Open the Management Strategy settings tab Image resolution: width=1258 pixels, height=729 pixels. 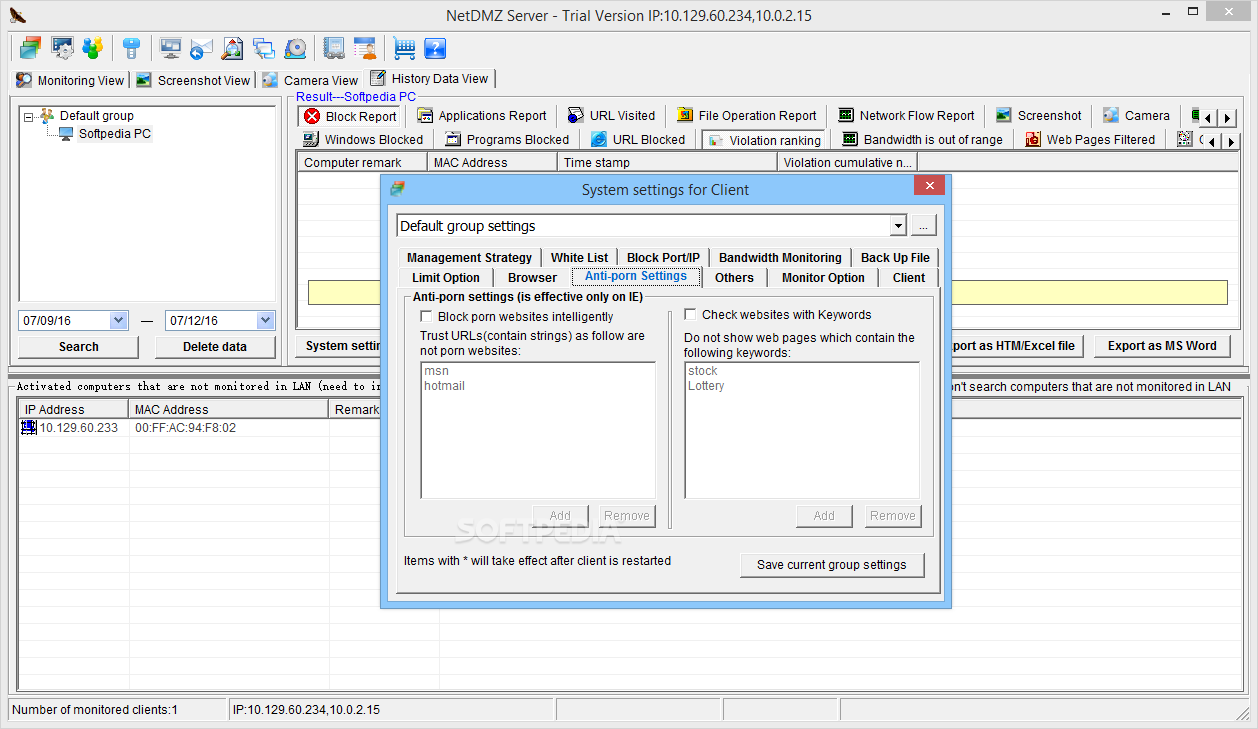tap(469, 258)
